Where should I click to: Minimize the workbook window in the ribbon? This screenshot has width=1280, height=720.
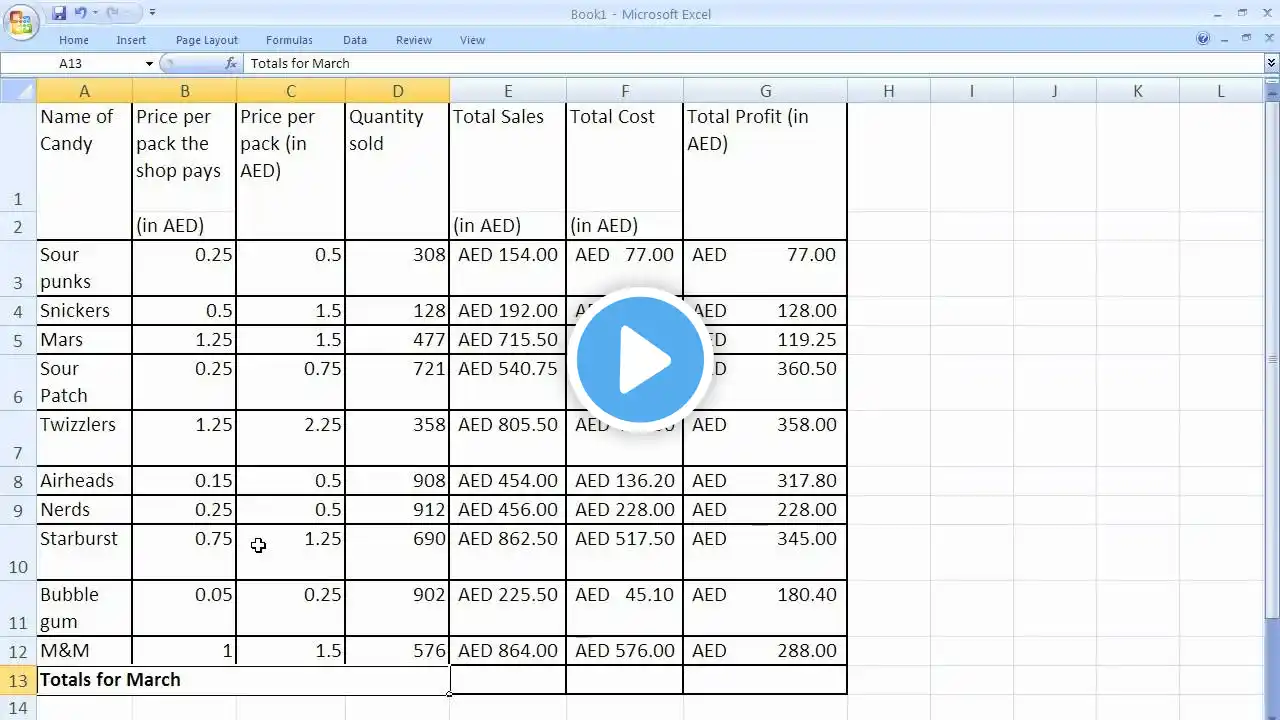point(1225,39)
